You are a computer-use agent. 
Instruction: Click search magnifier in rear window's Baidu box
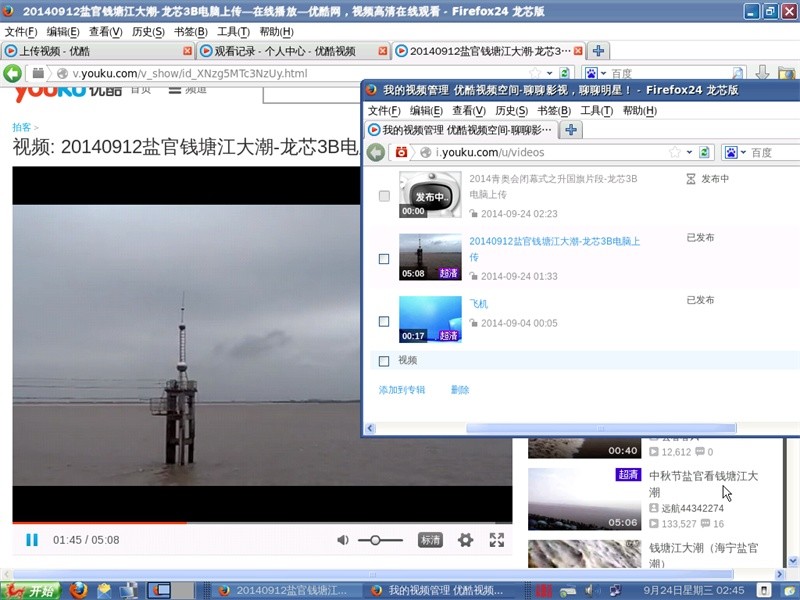[738, 73]
